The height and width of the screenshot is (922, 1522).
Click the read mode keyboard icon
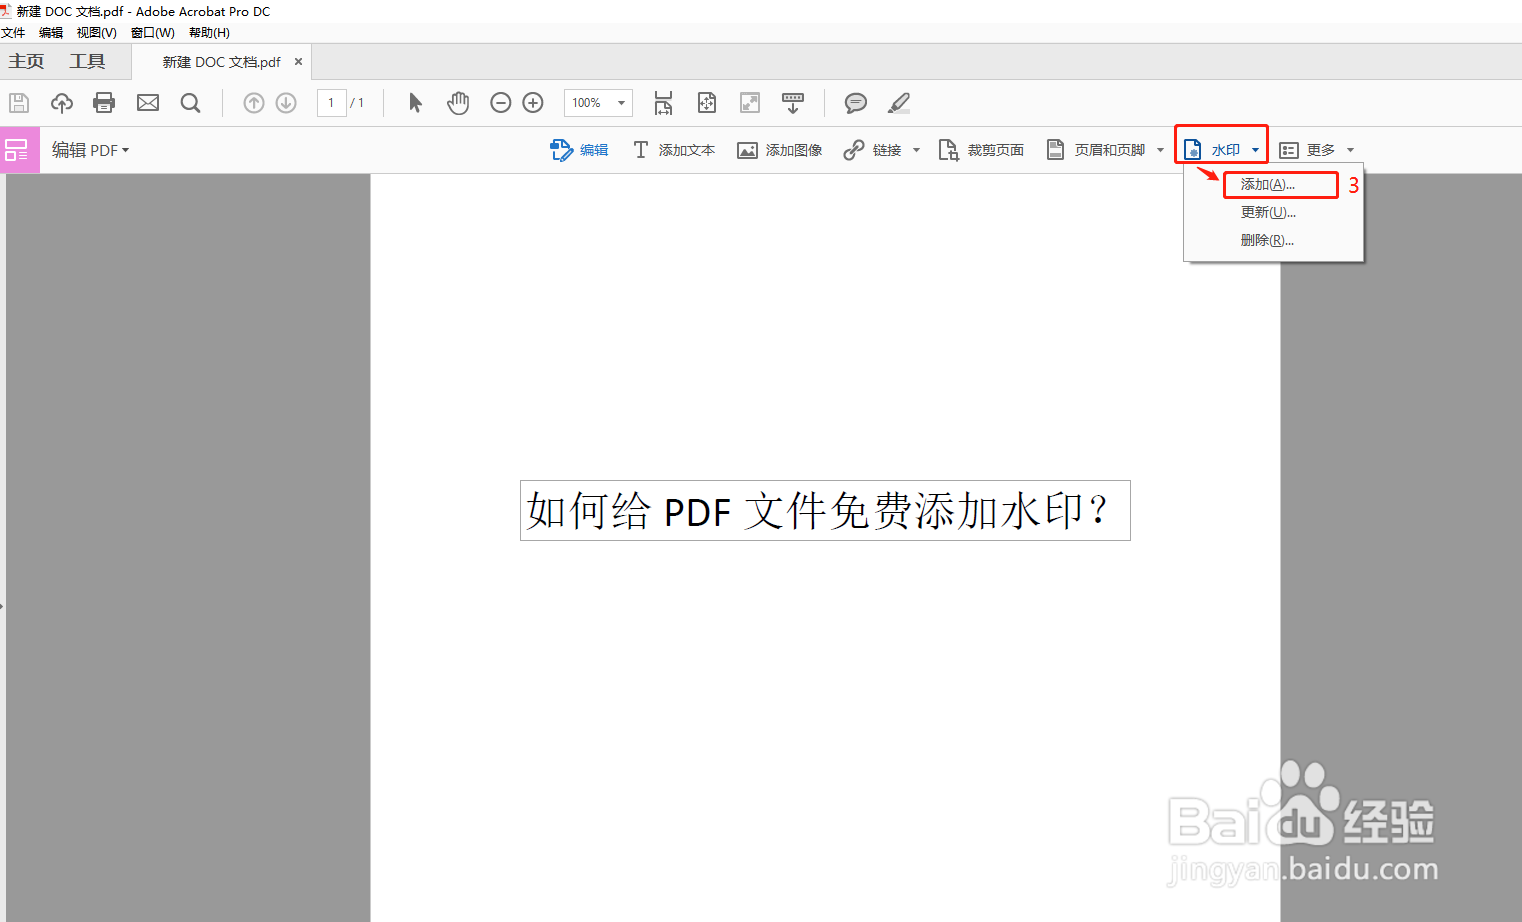(793, 103)
